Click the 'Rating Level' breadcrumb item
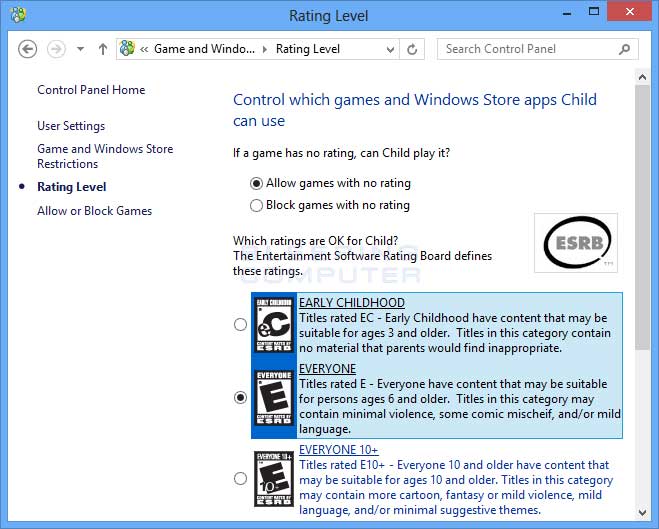Viewport: 659px width, 529px height. click(308, 49)
